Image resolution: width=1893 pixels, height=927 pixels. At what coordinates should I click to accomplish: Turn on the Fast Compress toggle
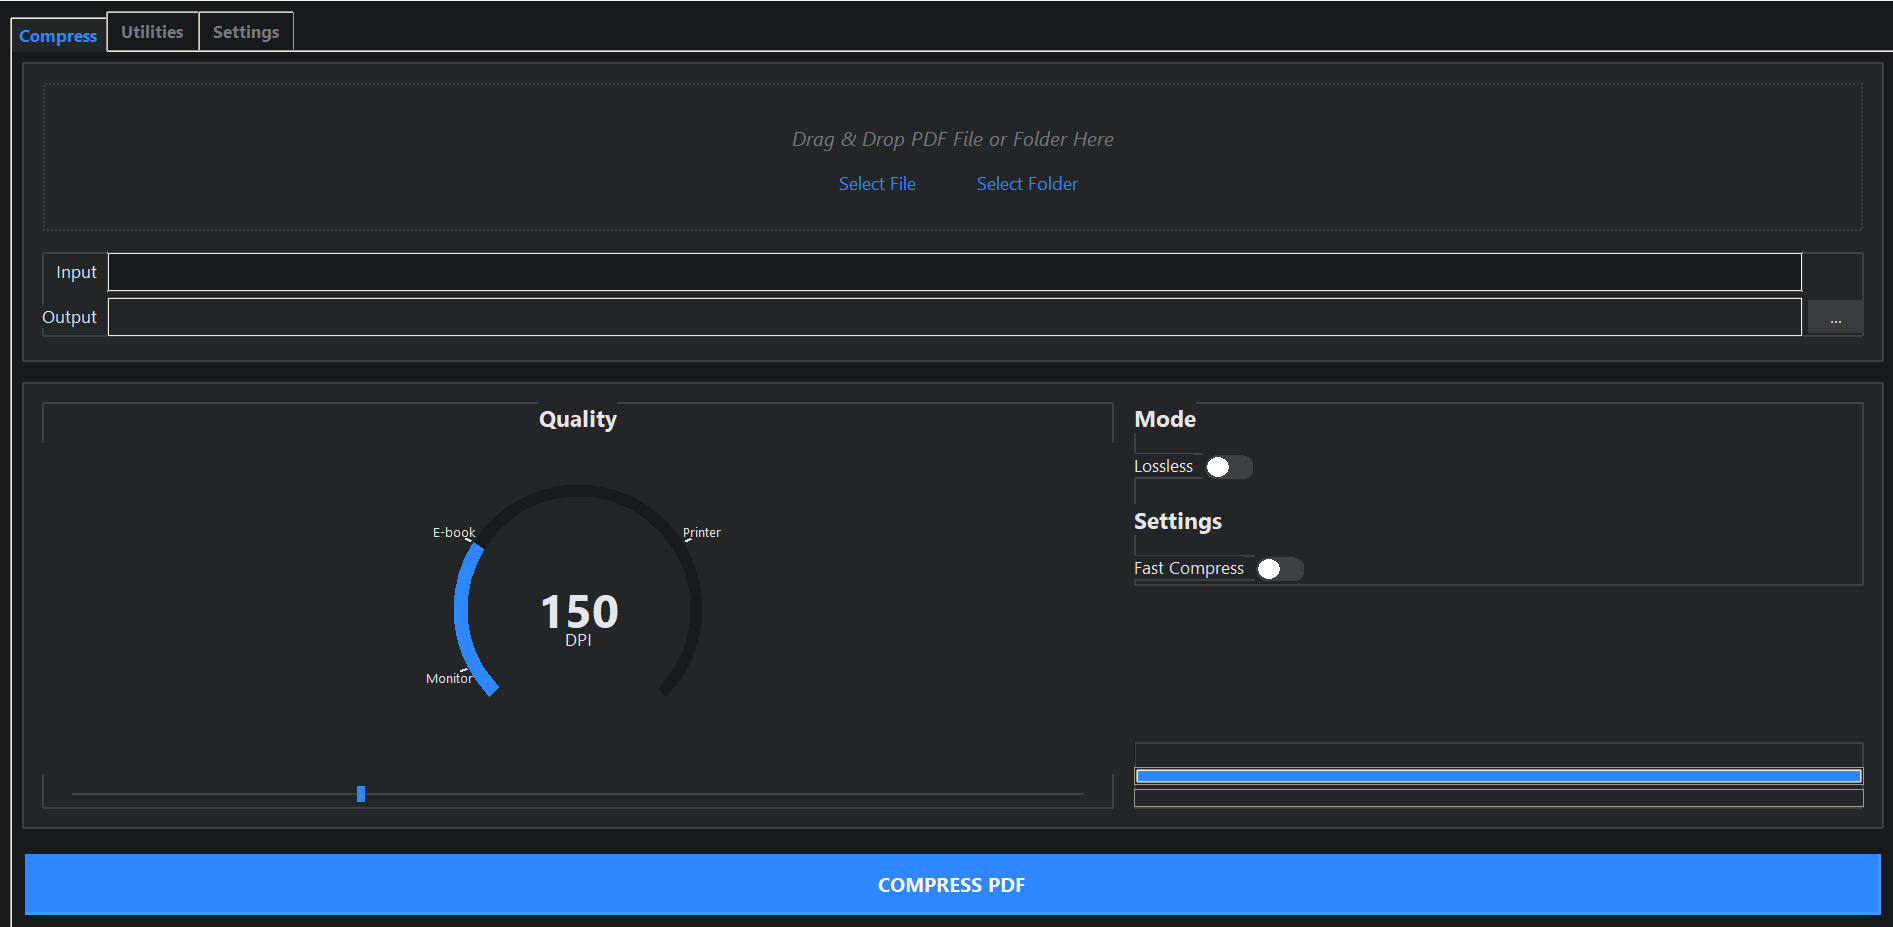pos(1279,569)
